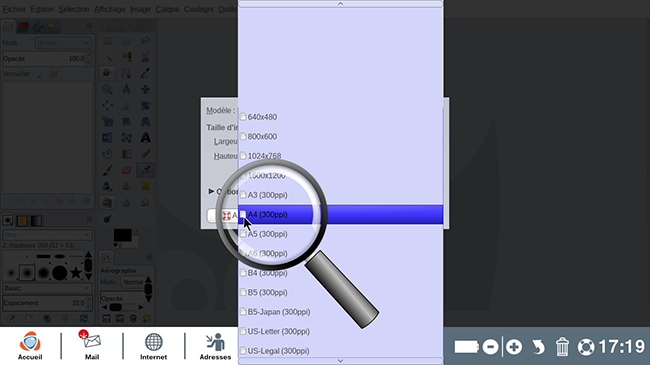The image size is (650, 365).
Task: Click the zoom-out minus icon in taskbar
Action: point(490,347)
